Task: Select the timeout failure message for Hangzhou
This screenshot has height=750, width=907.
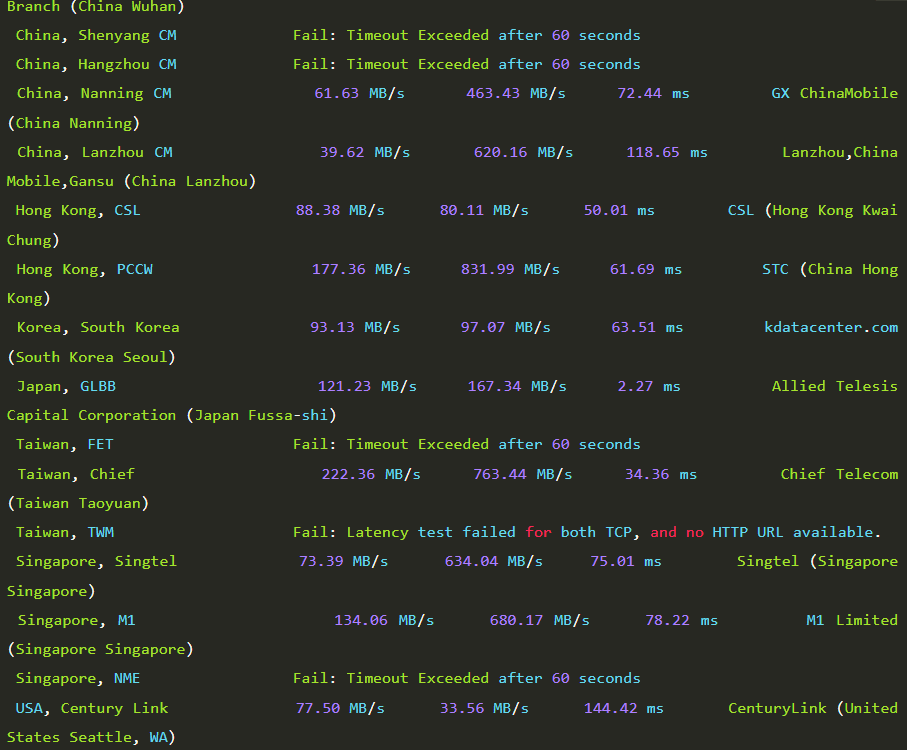Action: pyautogui.click(x=466, y=65)
